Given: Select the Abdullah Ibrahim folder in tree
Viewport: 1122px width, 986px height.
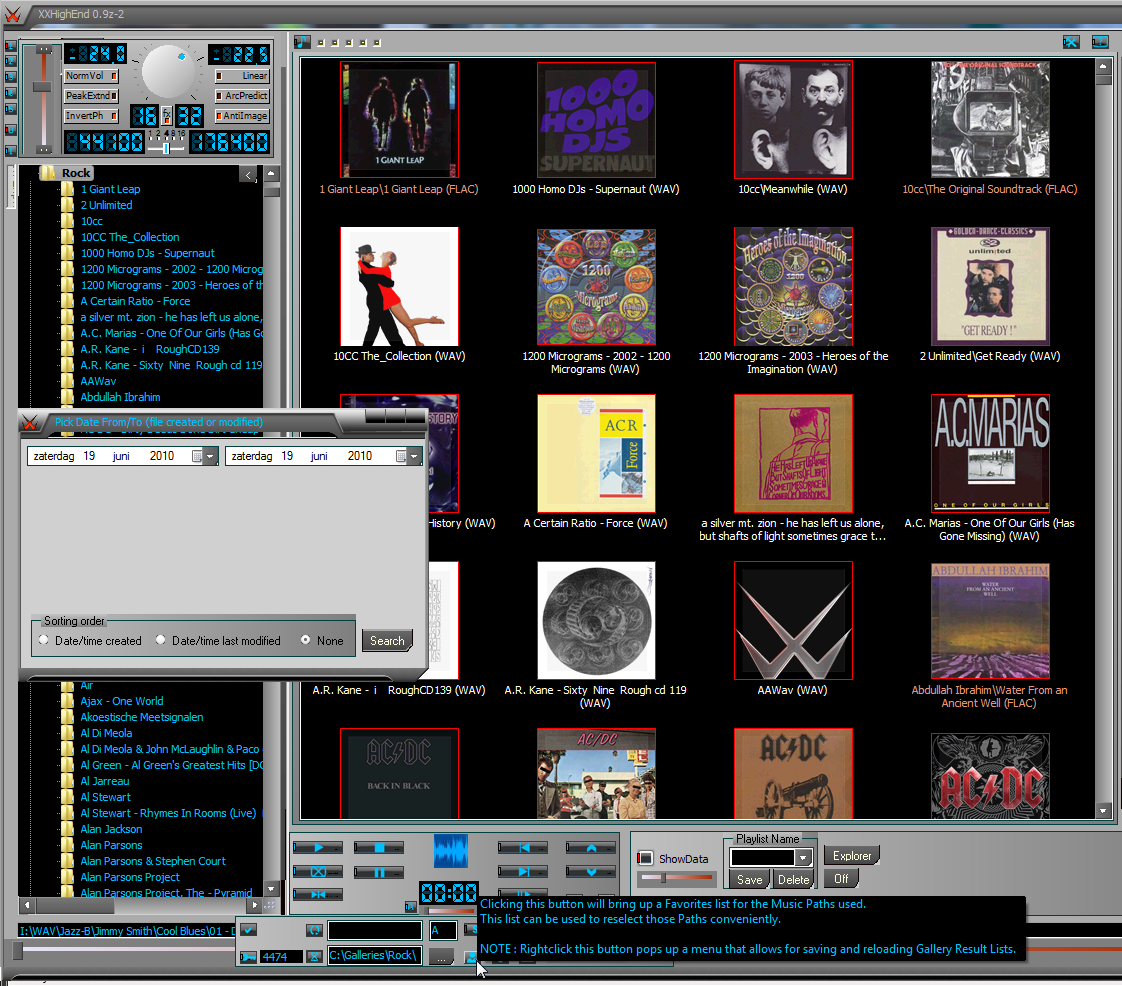Looking at the screenshot, I should [x=120, y=397].
